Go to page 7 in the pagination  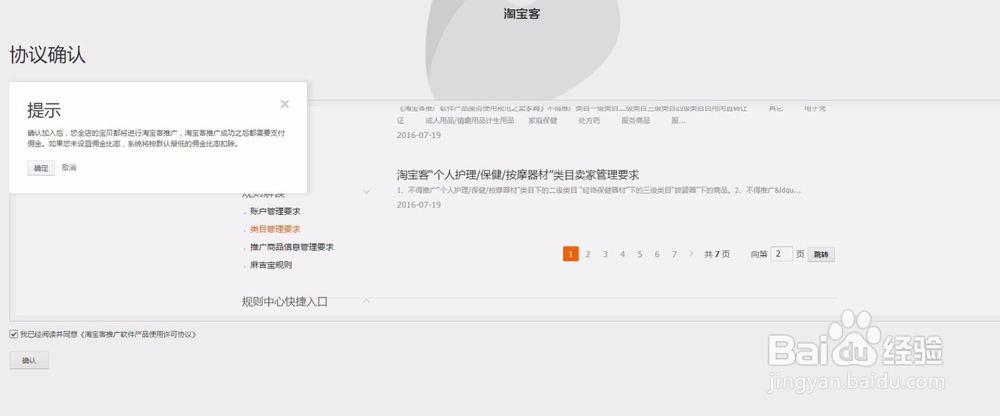(674, 254)
